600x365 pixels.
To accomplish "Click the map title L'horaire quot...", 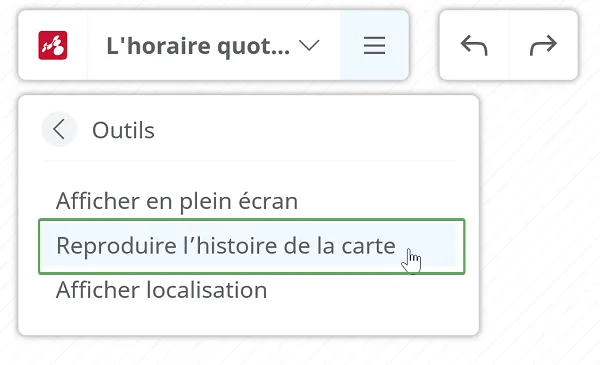I will point(198,46).
